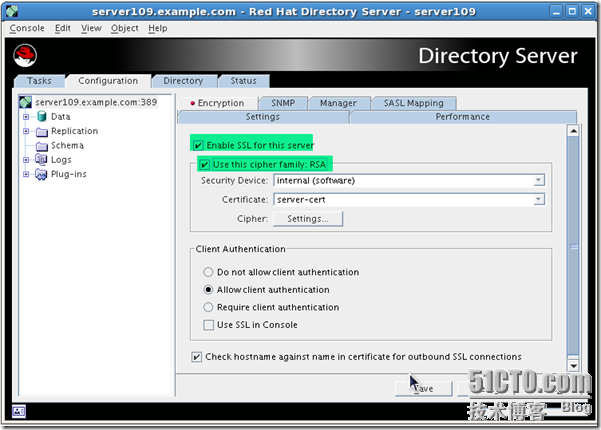Screen dimensions: 601x430
Task: Select the Plug-ins tree item
Action: pyautogui.click(x=69, y=174)
